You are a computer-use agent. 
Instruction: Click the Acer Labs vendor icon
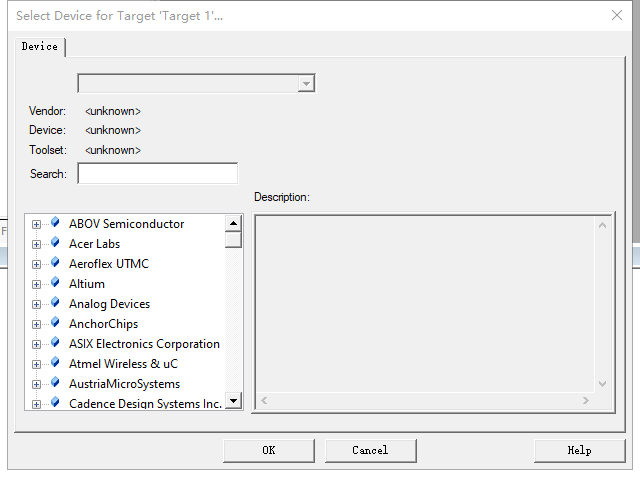55,244
